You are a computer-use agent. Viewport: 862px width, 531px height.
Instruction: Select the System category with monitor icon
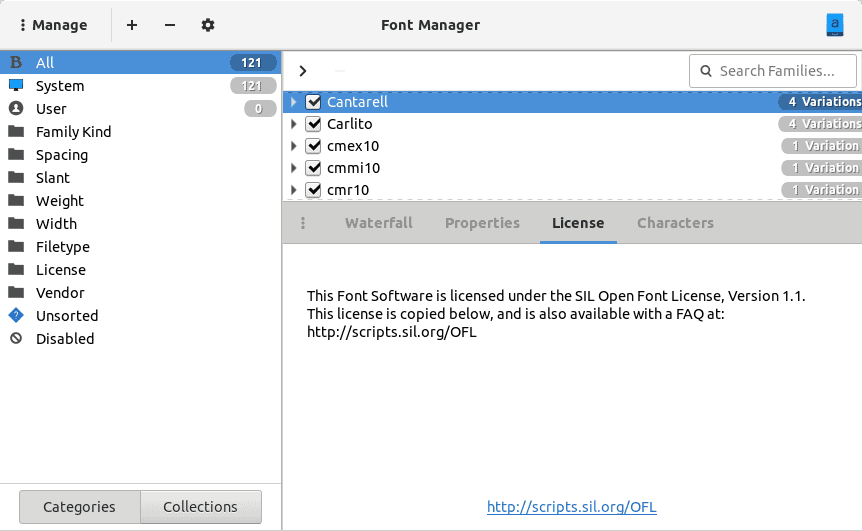60,86
